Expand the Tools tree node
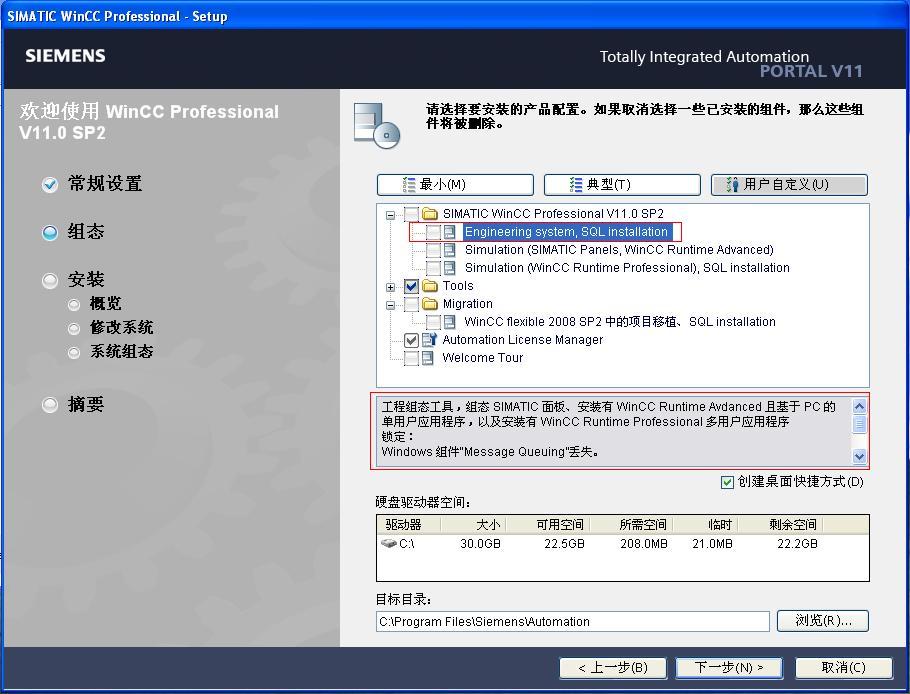The width and height of the screenshot is (910, 694). click(391, 287)
